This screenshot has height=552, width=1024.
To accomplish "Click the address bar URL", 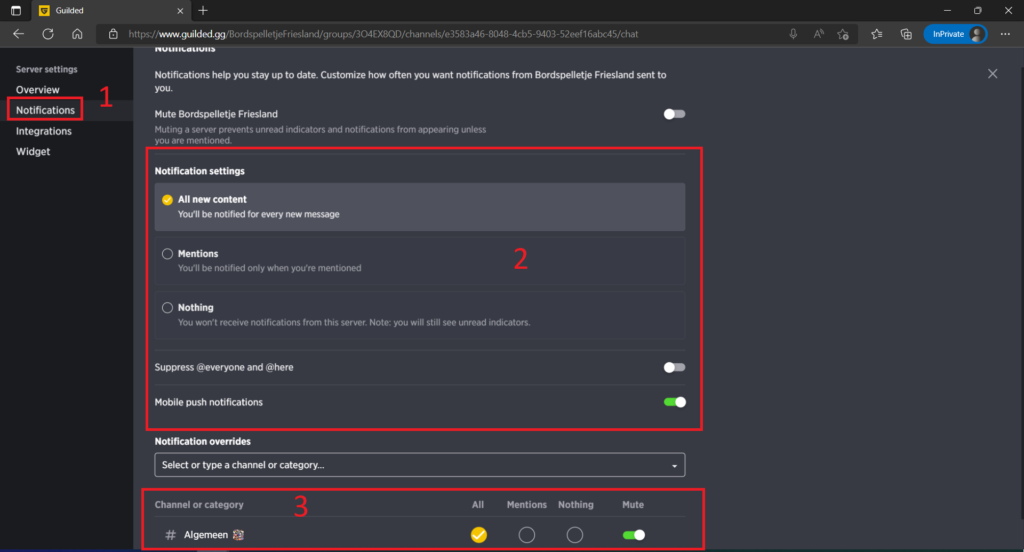I will pyautogui.click(x=383, y=34).
